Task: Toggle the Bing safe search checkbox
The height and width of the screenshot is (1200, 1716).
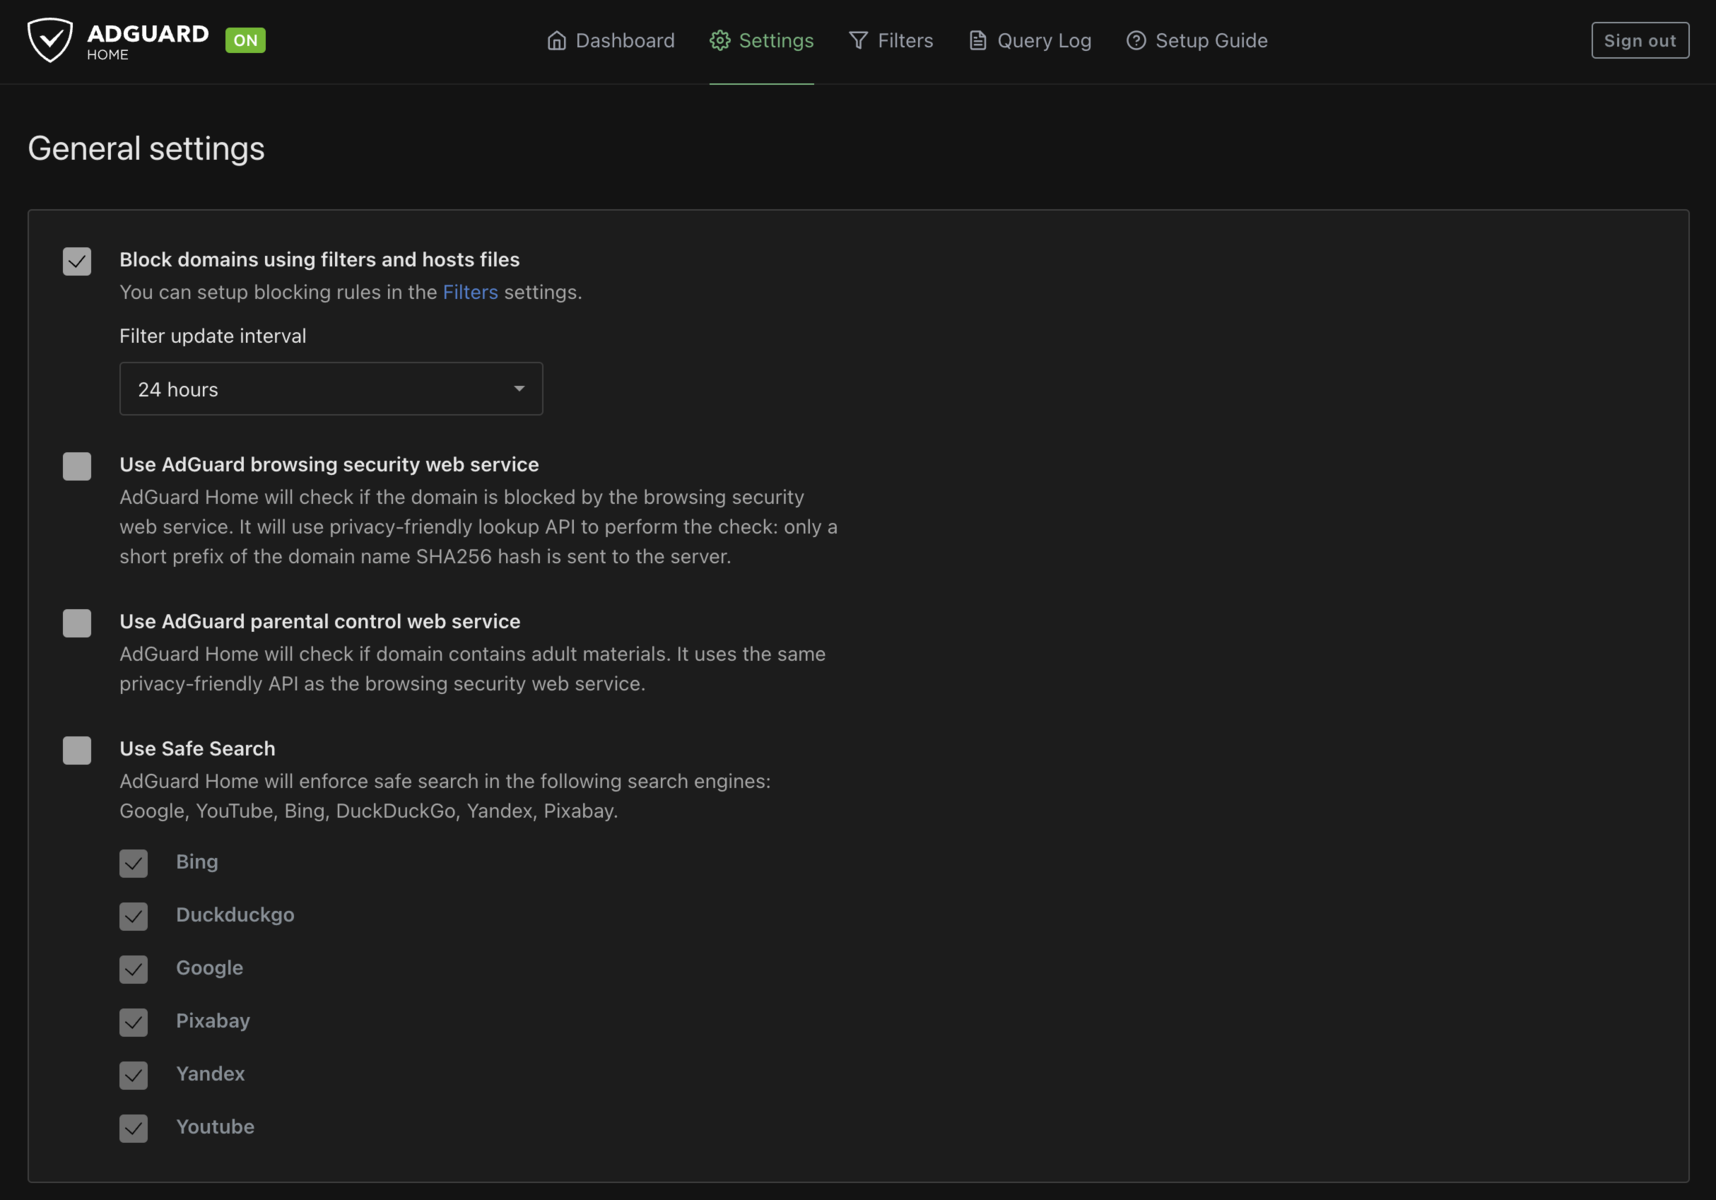Action: click(x=133, y=863)
